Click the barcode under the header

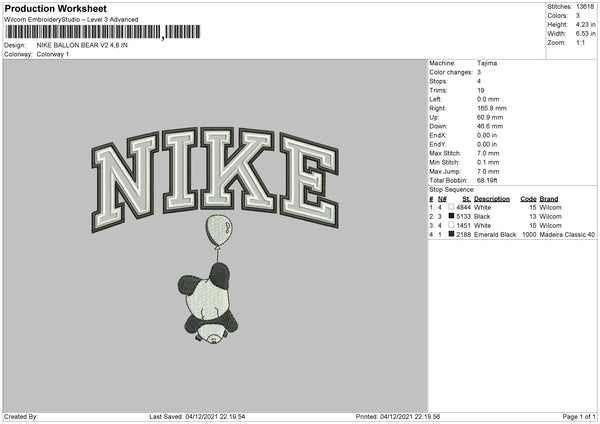coord(103,32)
